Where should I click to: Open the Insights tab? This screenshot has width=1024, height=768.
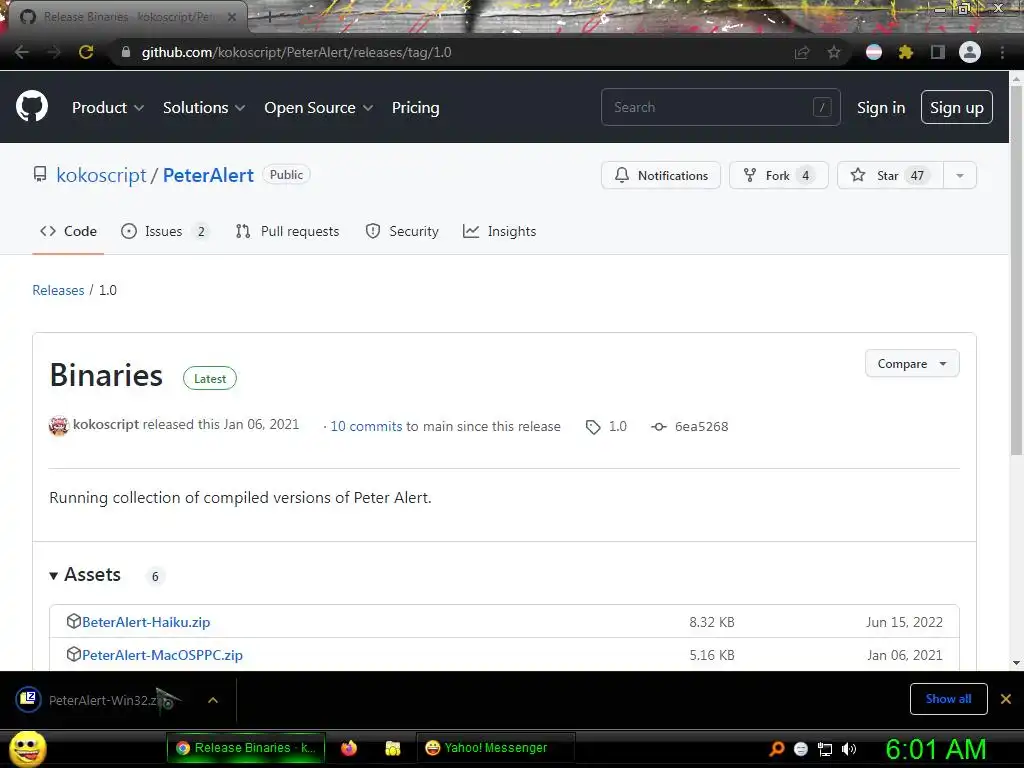(x=500, y=231)
